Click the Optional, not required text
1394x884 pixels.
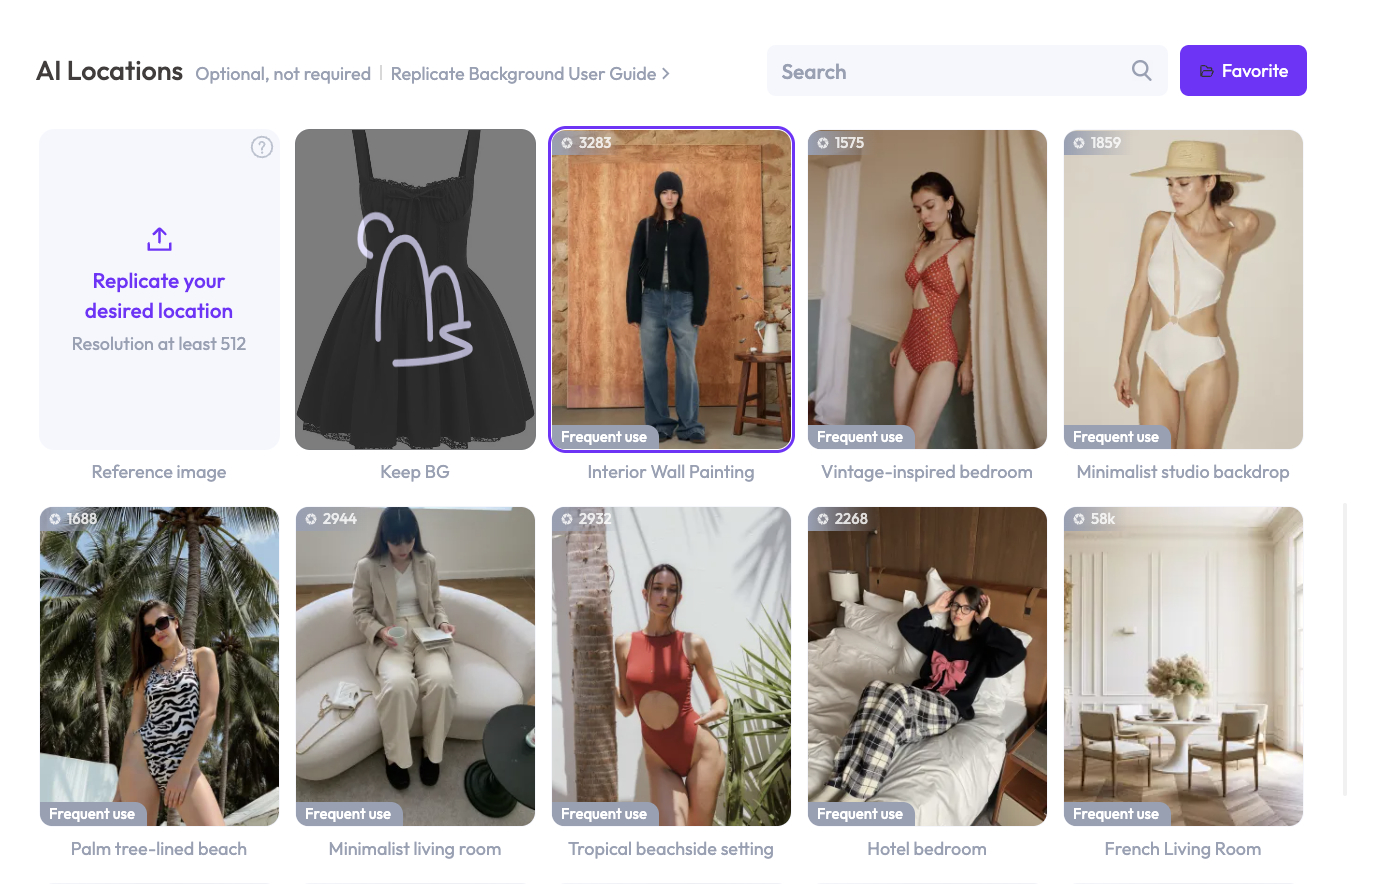tap(283, 74)
